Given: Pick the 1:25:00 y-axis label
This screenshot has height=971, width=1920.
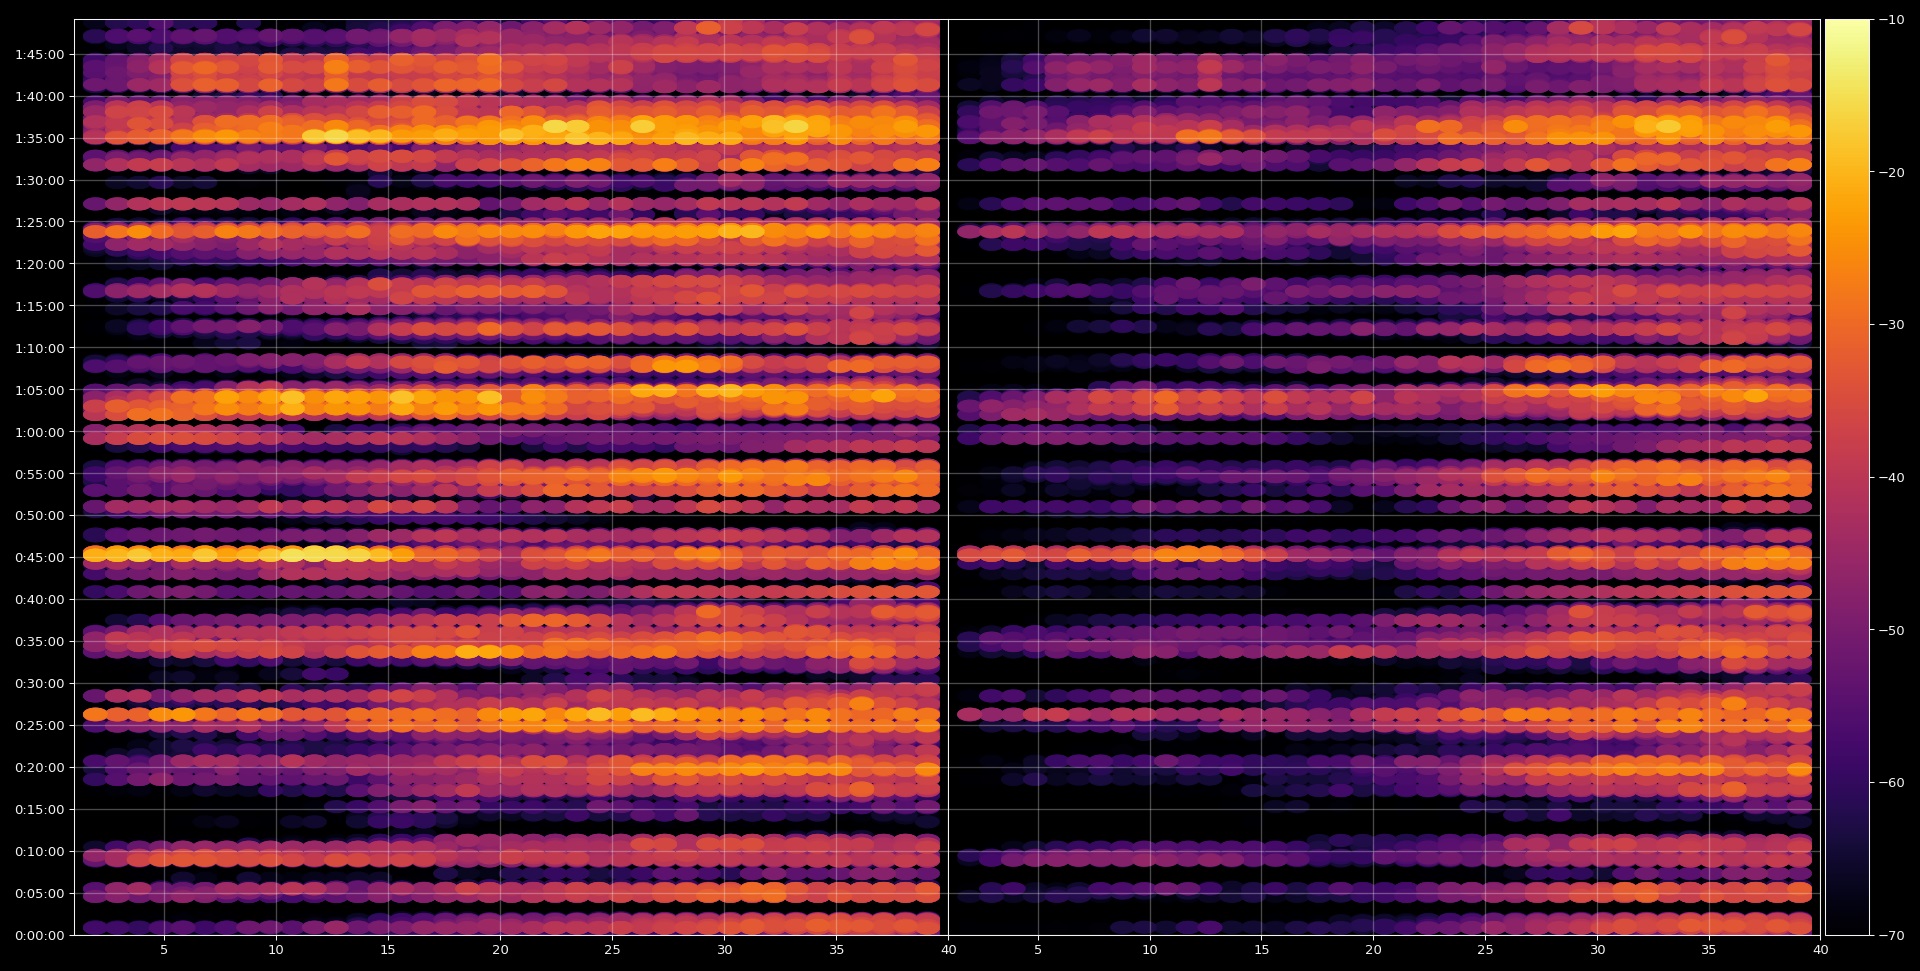Looking at the screenshot, I should (39, 223).
